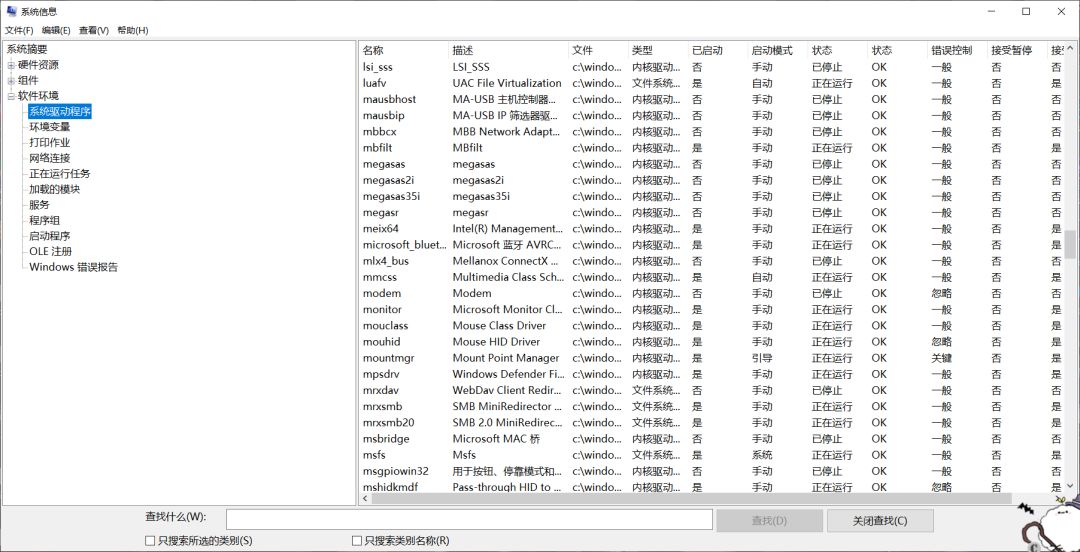Image resolution: width=1080 pixels, height=552 pixels.
Task: Sort by the 已启动 column header
Action: tap(718, 50)
